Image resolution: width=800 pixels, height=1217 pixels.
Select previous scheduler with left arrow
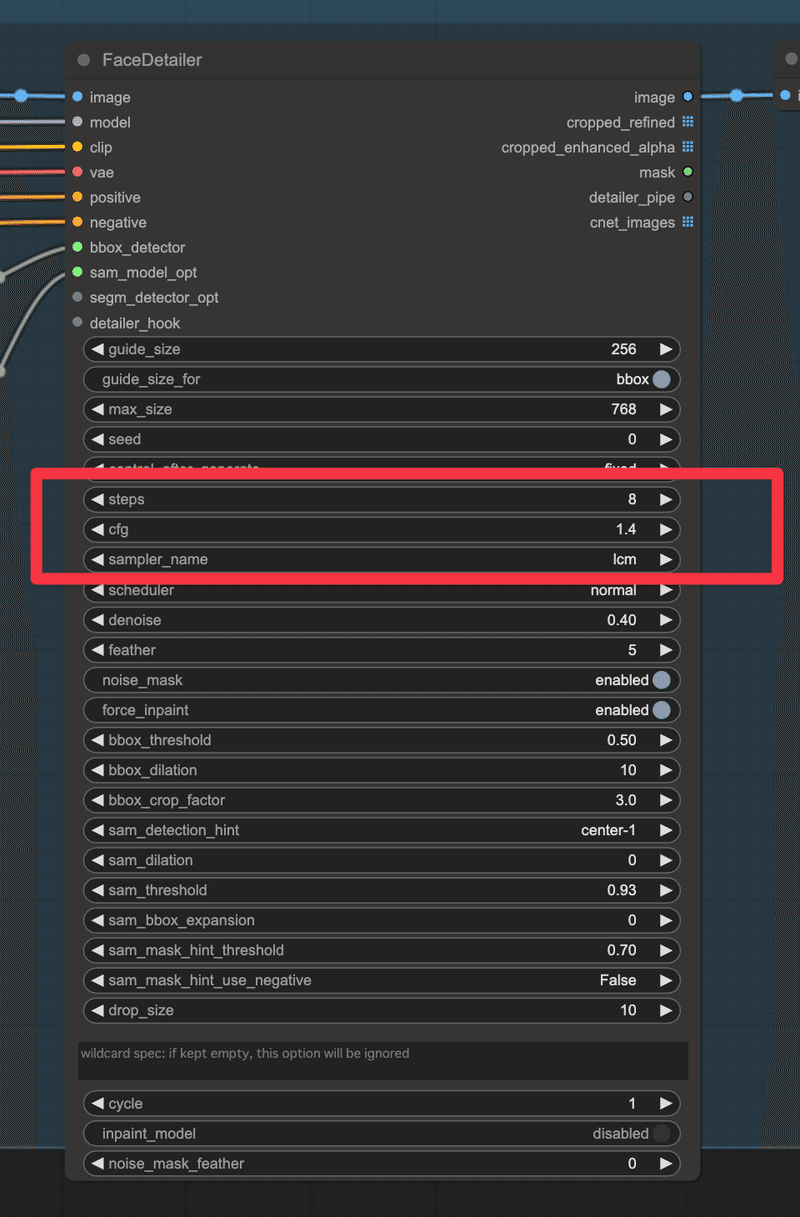coord(97,590)
